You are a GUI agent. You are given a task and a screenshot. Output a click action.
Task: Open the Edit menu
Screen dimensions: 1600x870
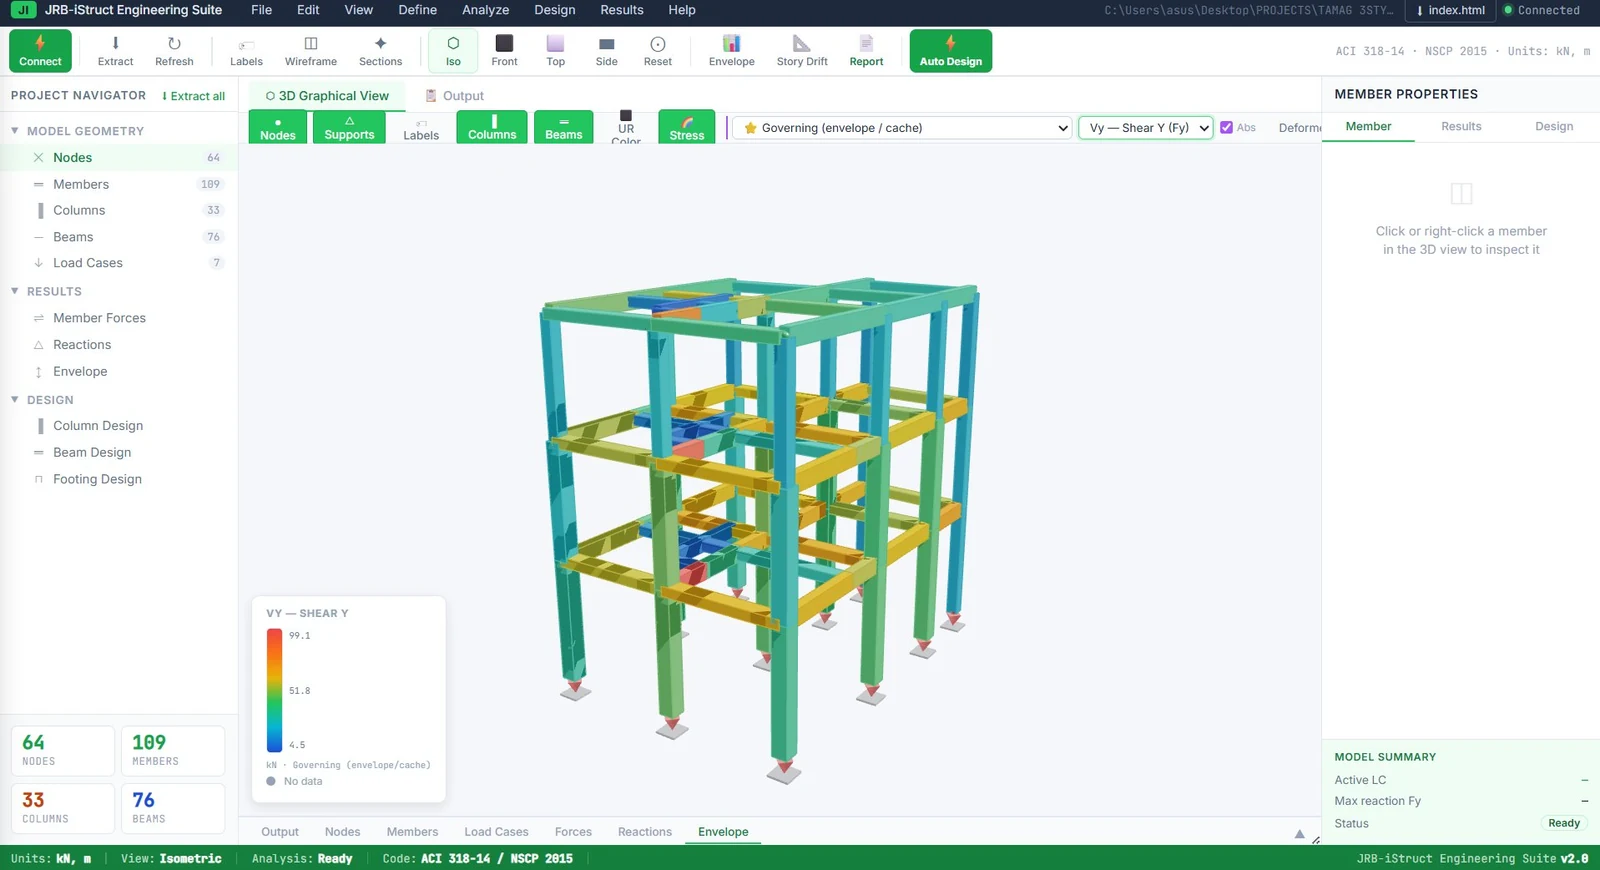click(x=308, y=10)
